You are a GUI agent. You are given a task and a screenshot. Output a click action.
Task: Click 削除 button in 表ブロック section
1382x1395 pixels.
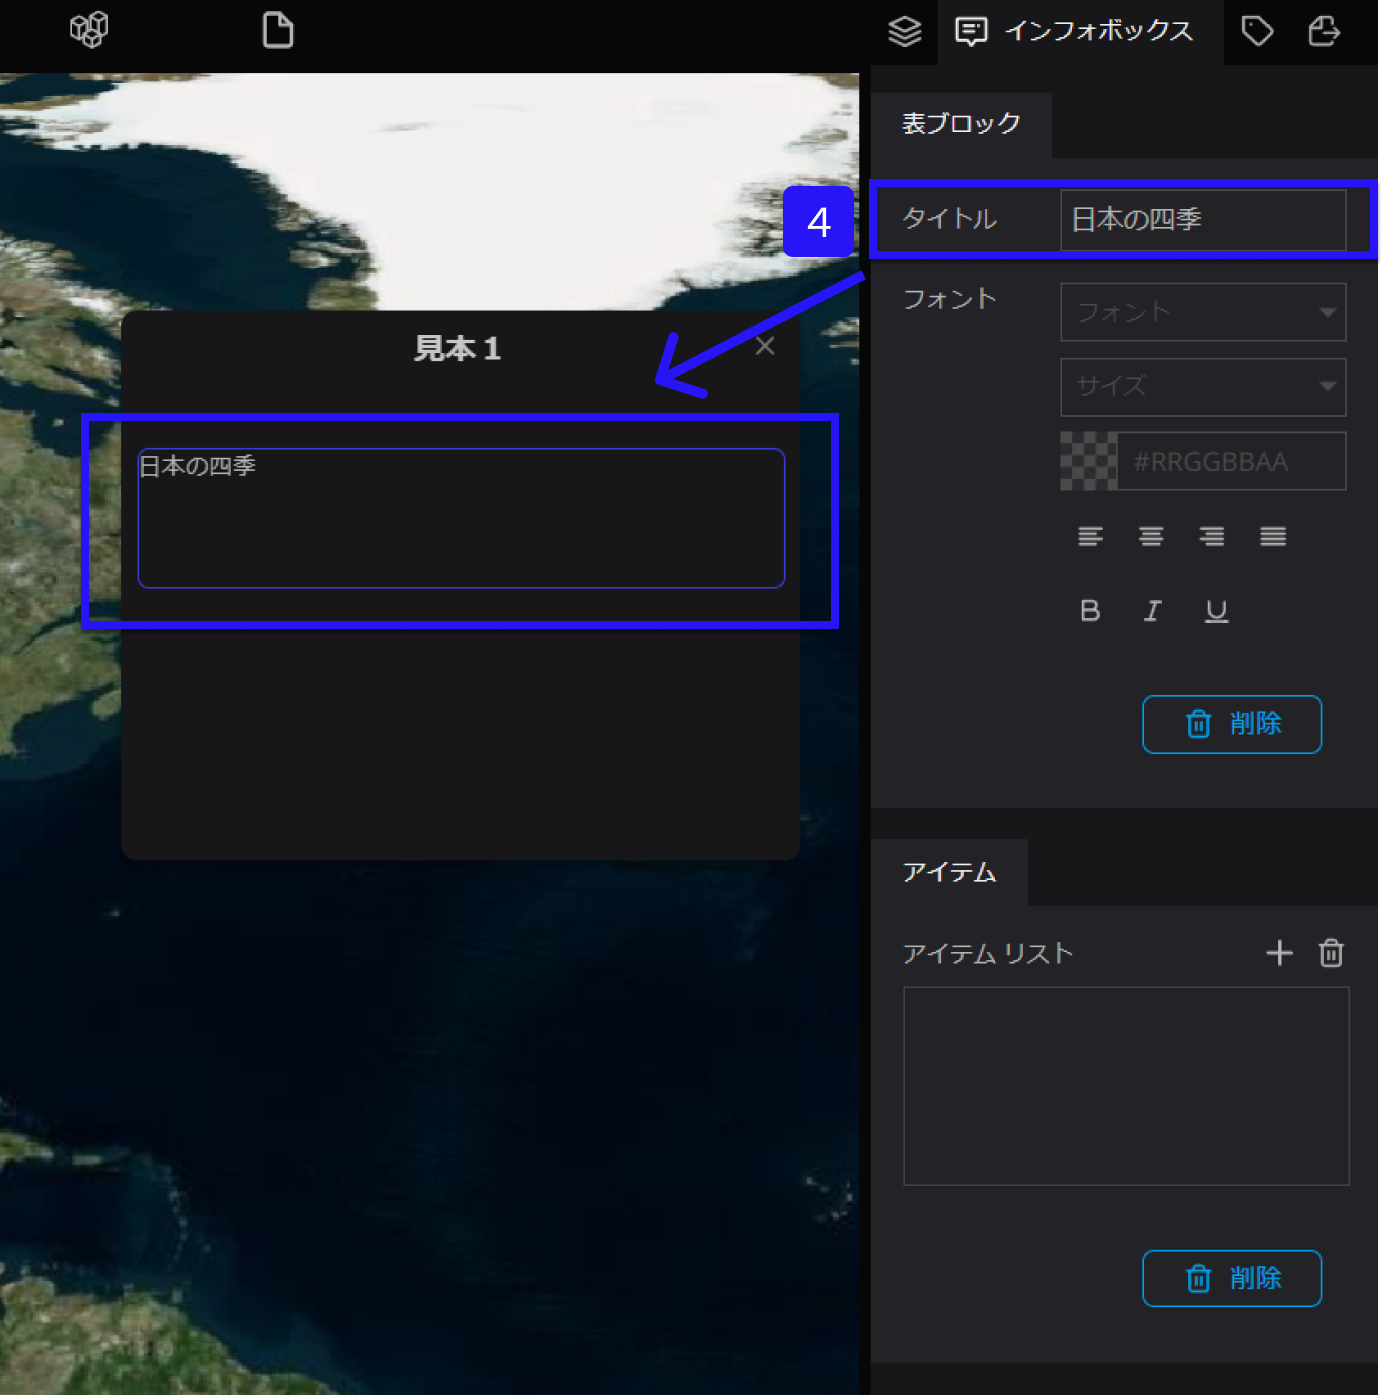coord(1232,724)
